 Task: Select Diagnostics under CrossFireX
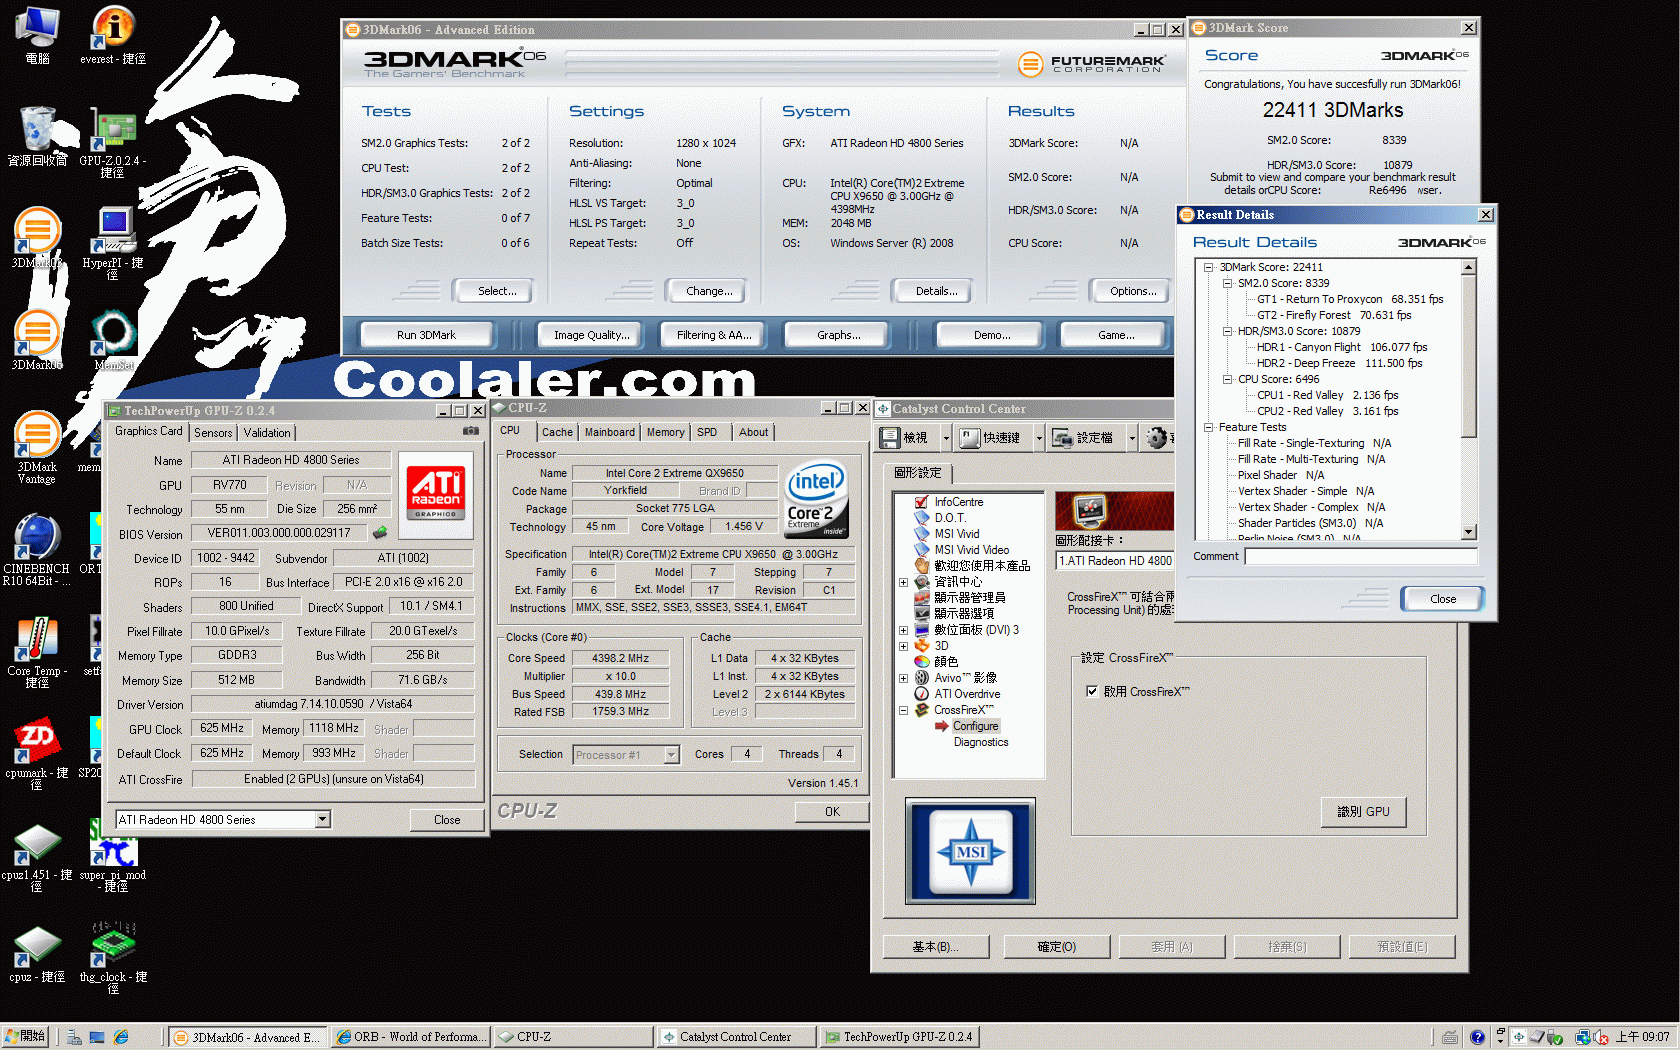[x=981, y=742]
